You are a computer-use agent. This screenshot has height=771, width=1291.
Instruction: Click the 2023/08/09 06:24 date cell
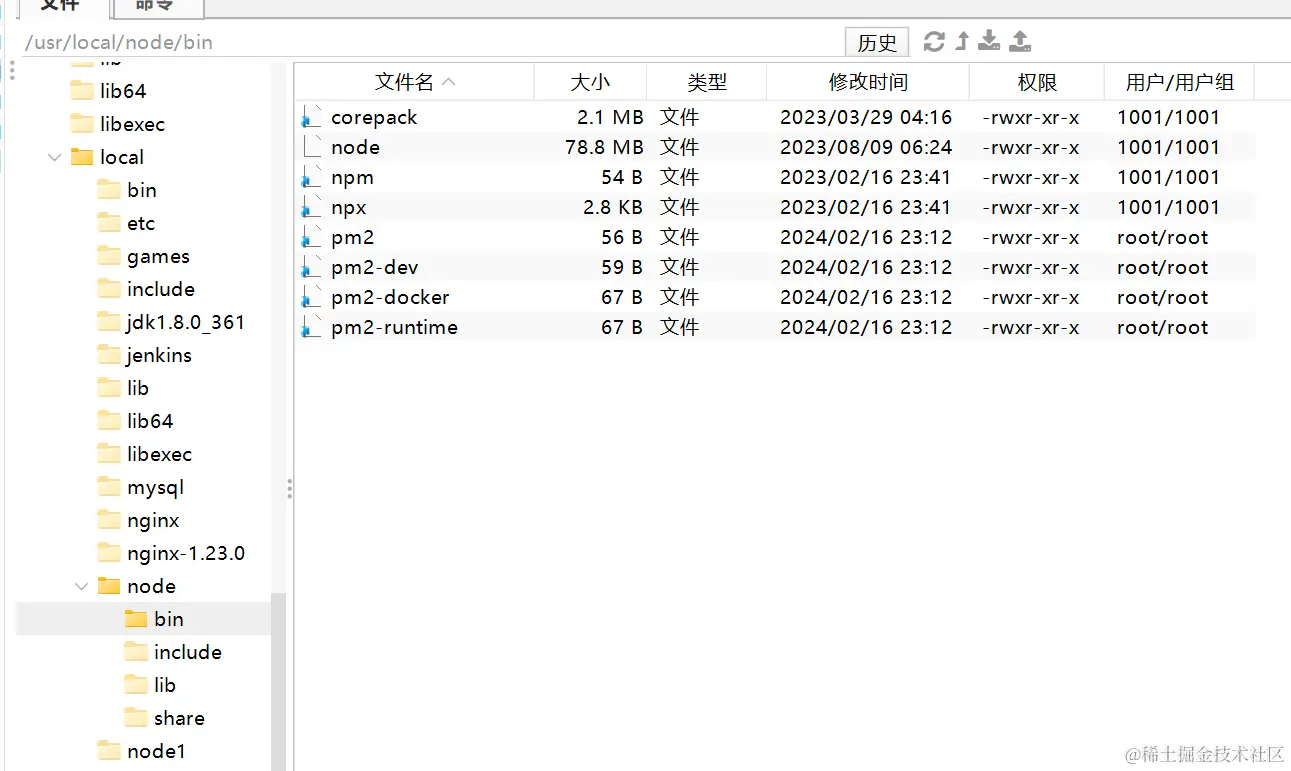click(x=866, y=148)
